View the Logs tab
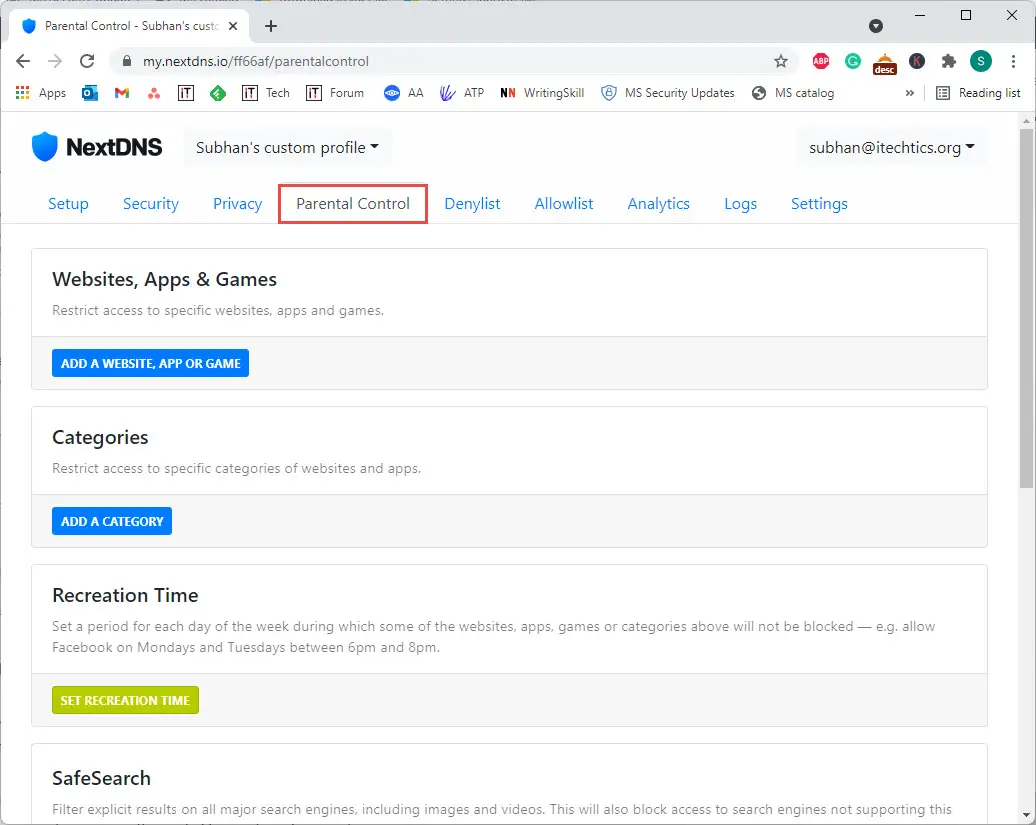This screenshot has width=1036, height=825. pyautogui.click(x=741, y=204)
